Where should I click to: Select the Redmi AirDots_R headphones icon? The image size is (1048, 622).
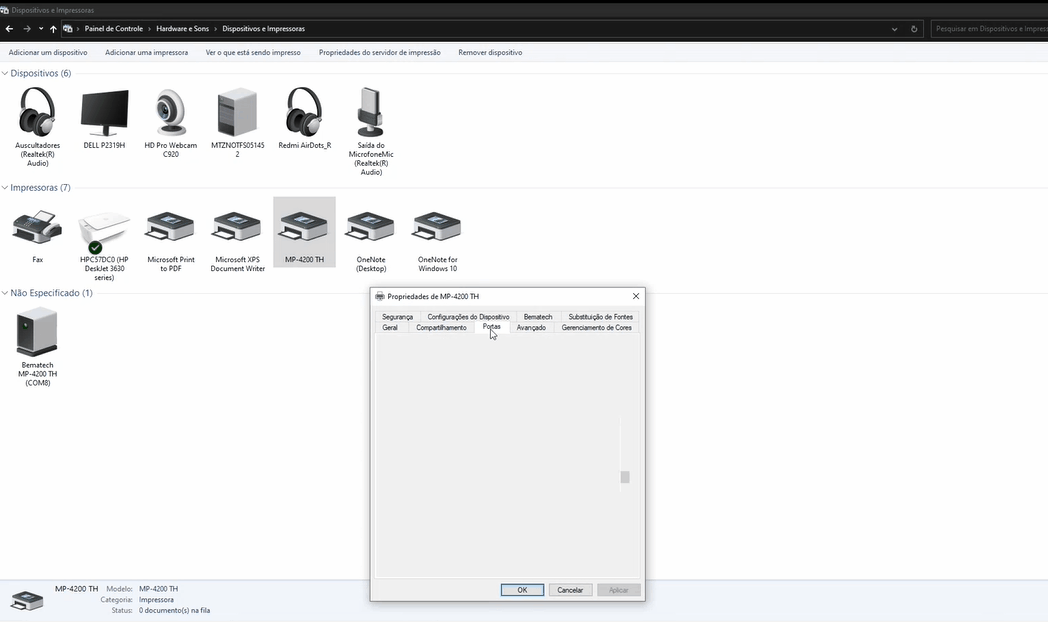(304, 112)
